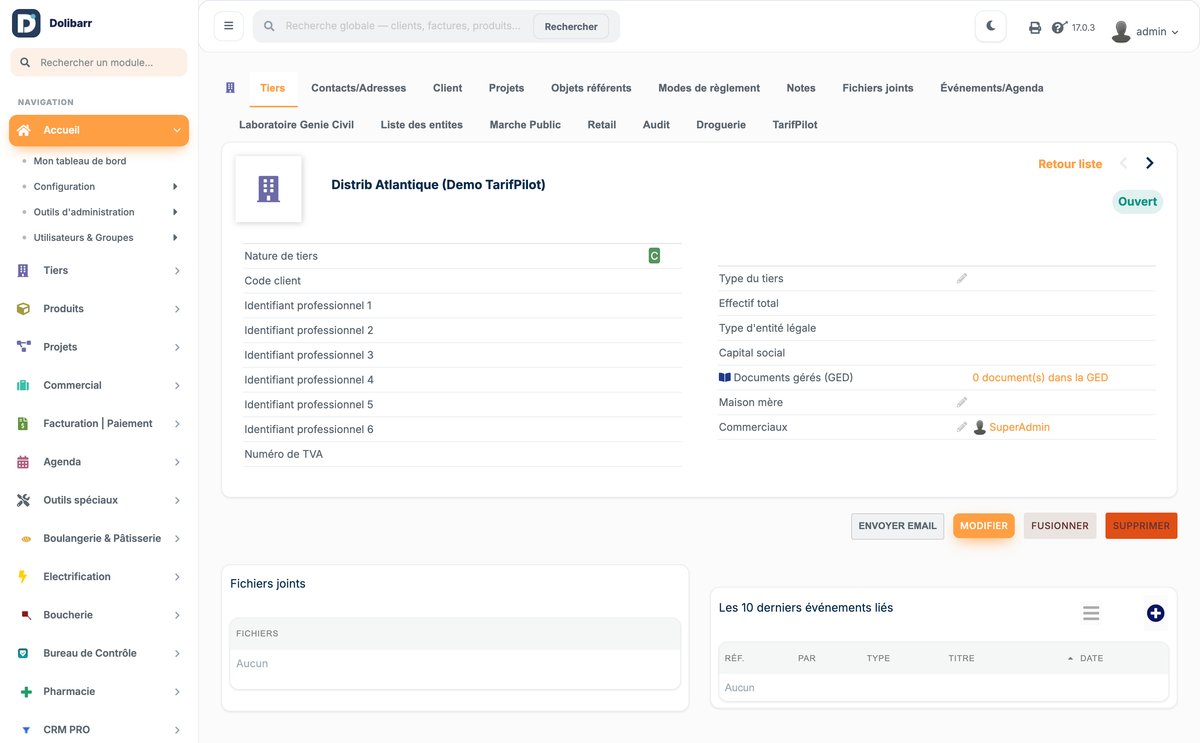Expand the Configuration submenu arrow
The height and width of the screenshot is (743, 1200).
pos(175,187)
